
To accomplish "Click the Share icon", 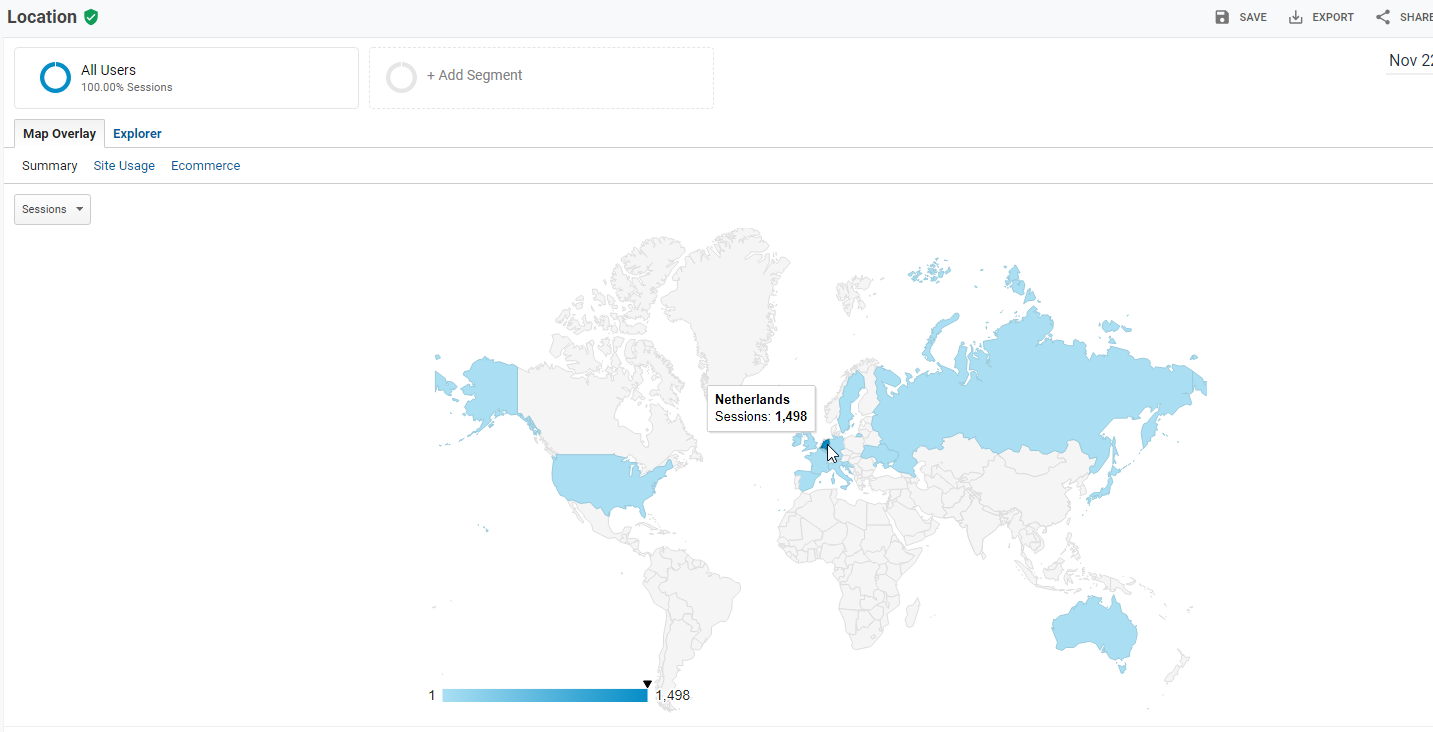I will [1383, 17].
